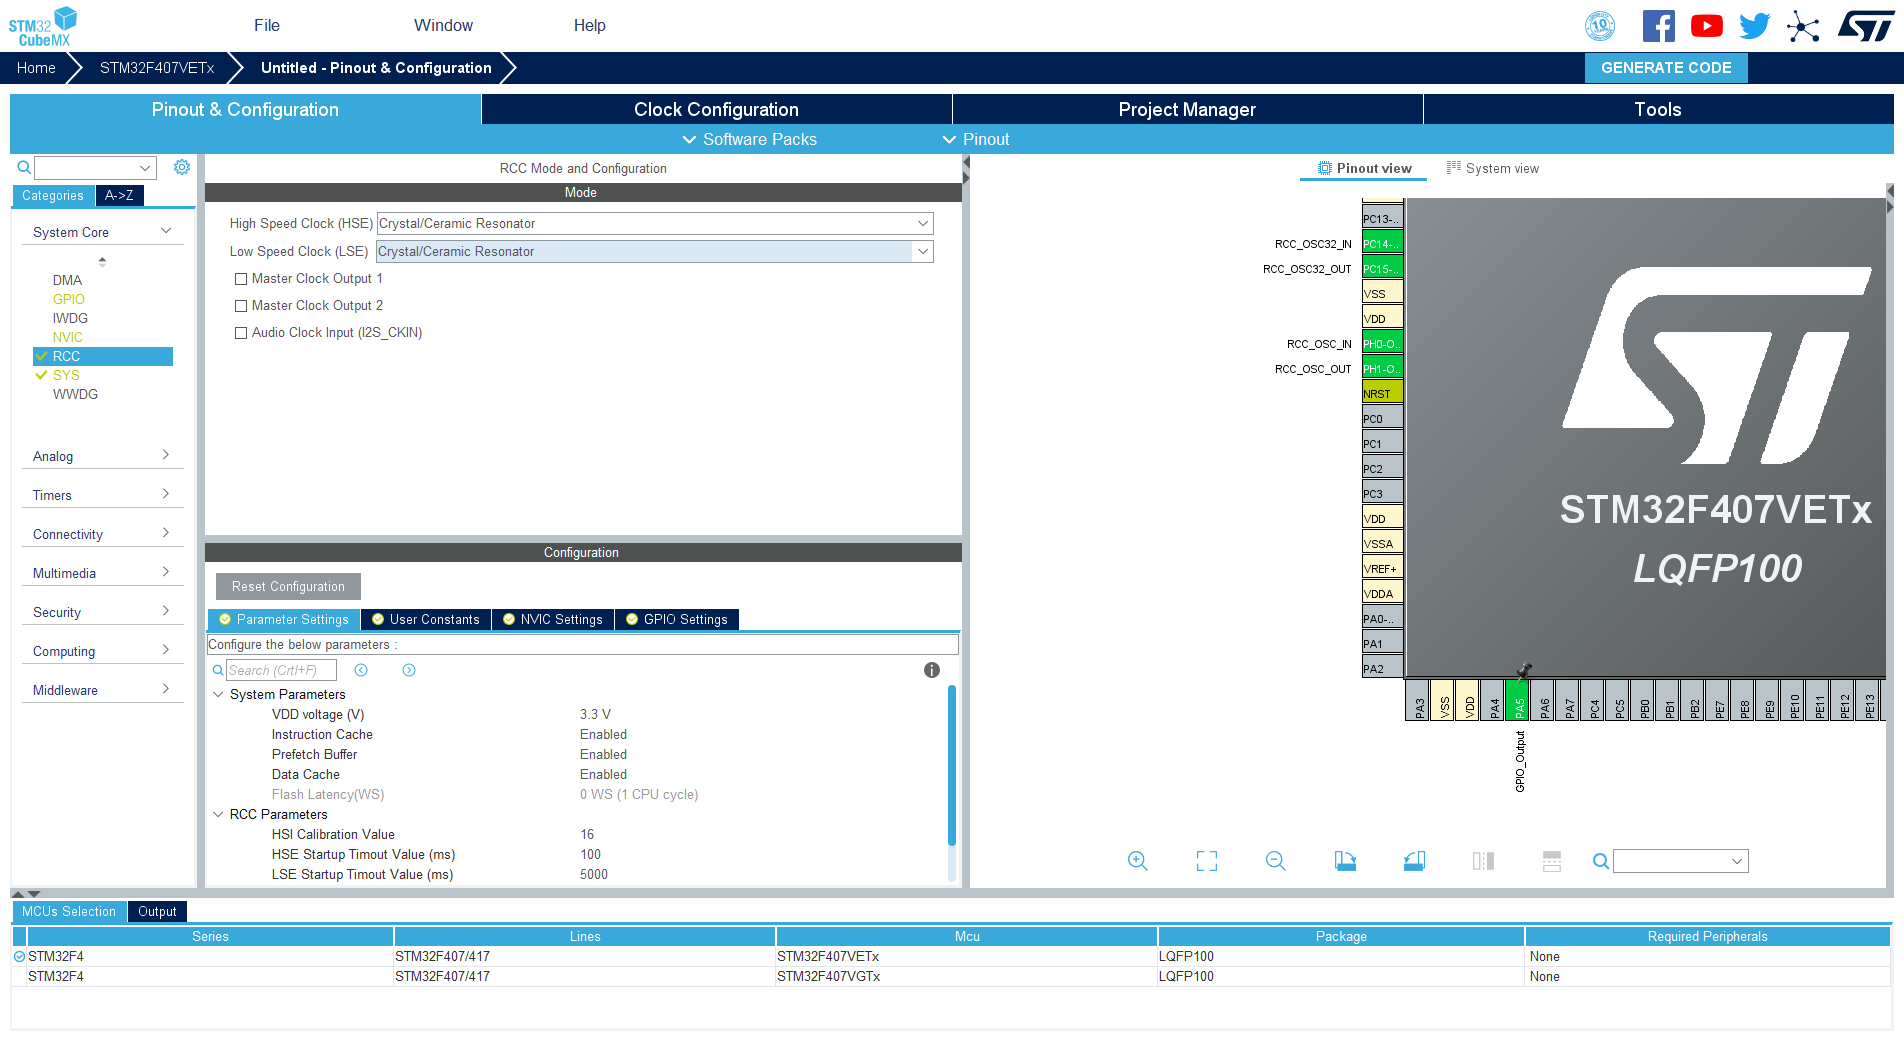
Task: Enable Audio Clock Input (I2S_CKIN) checkbox
Action: (x=241, y=333)
